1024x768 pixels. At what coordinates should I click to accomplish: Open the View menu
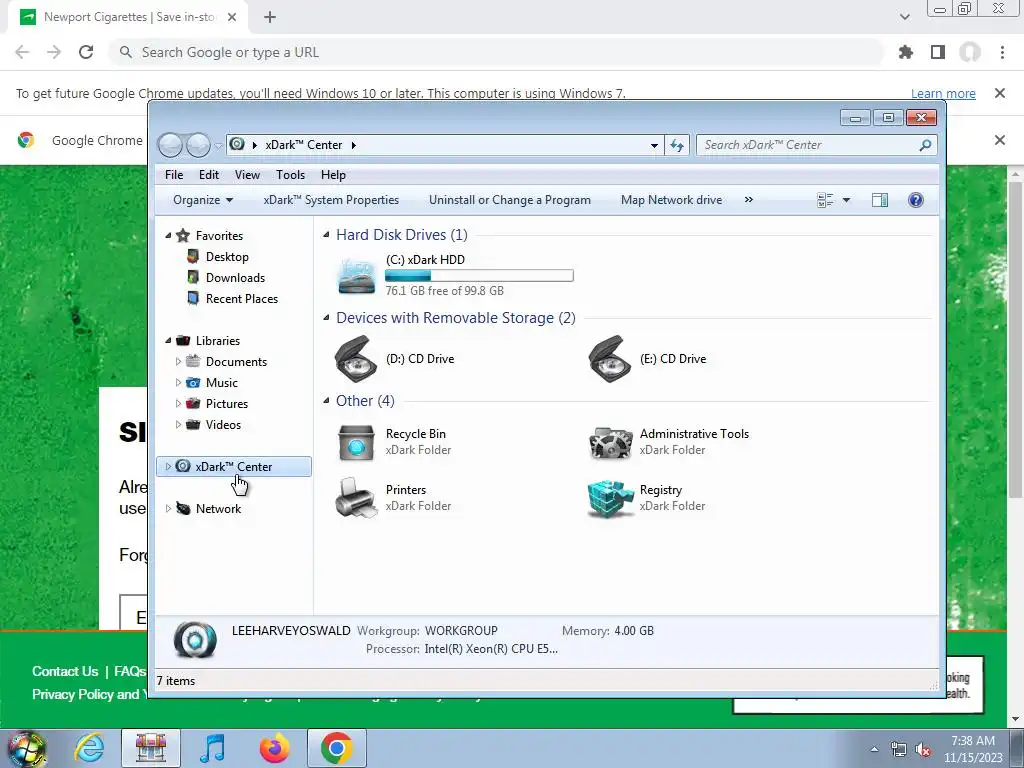(x=248, y=175)
